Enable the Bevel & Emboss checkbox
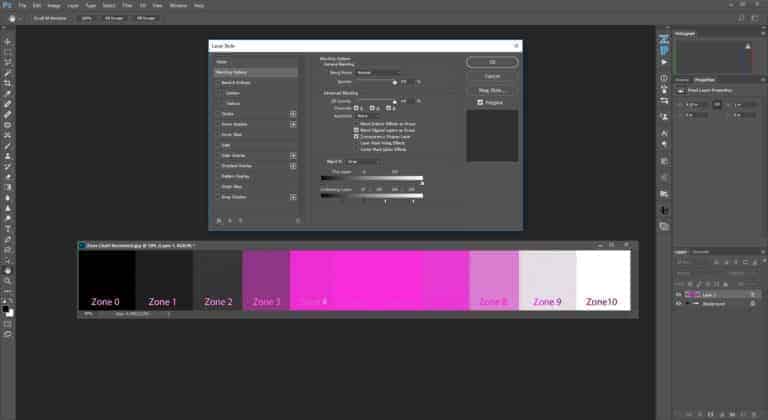 tap(219, 83)
